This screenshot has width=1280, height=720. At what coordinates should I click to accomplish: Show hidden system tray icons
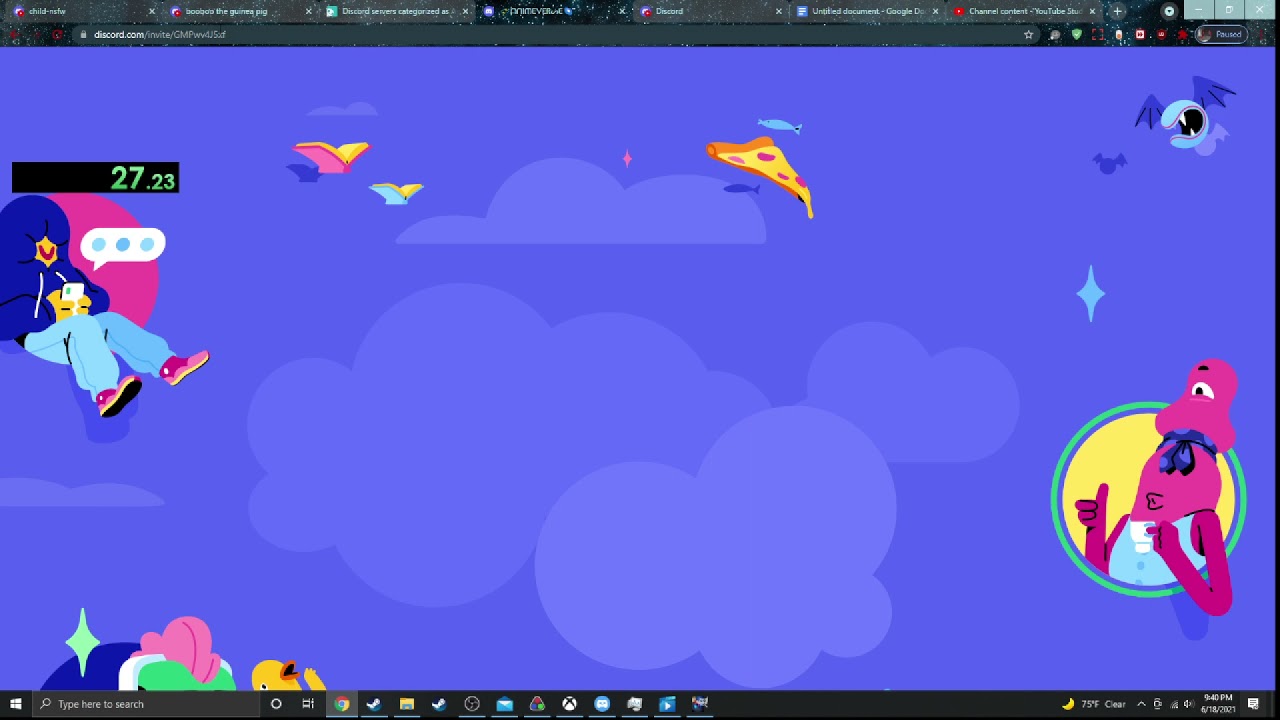pyautogui.click(x=1141, y=704)
